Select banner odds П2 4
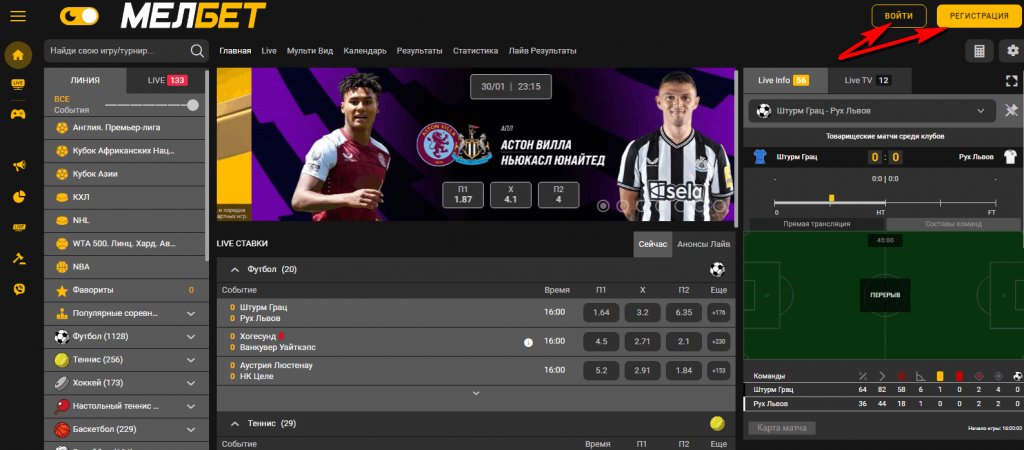The height and width of the screenshot is (450, 1024). [x=558, y=195]
